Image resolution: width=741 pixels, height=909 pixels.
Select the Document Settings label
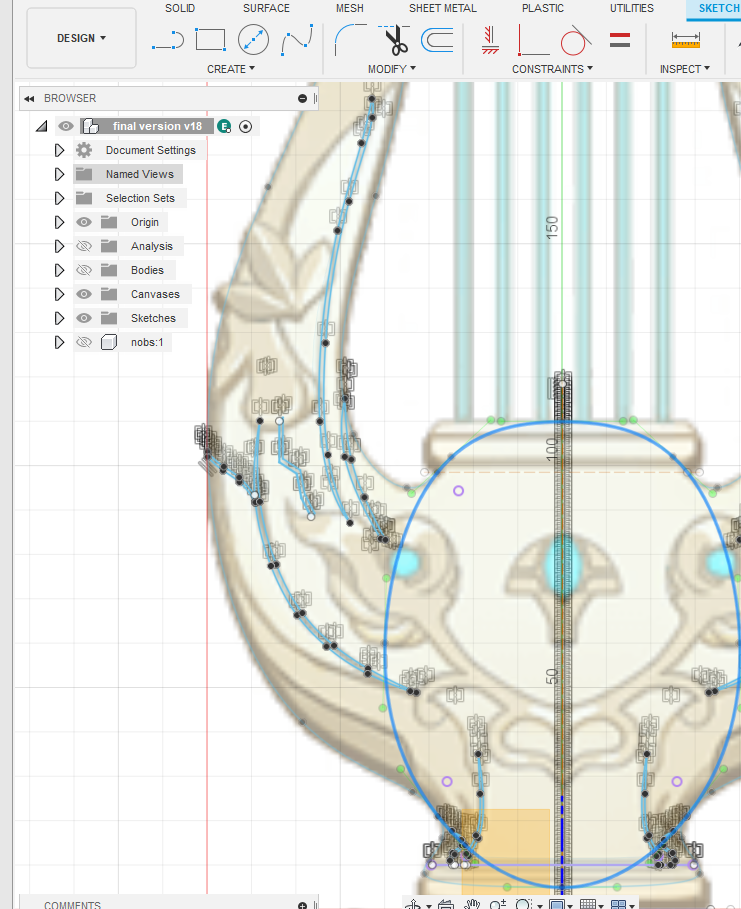151,150
